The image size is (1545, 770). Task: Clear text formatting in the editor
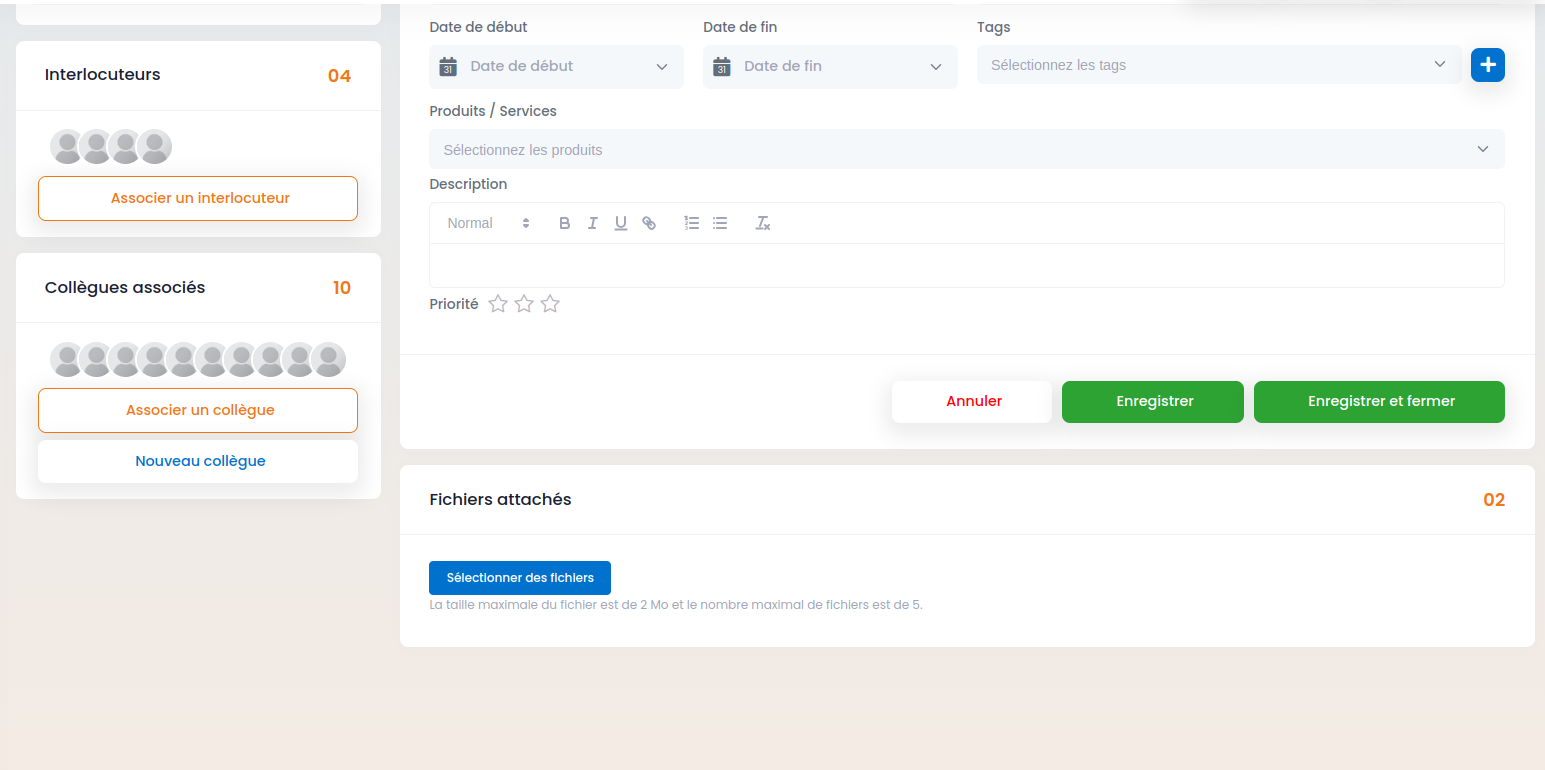pyautogui.click(x=762, y=223)
